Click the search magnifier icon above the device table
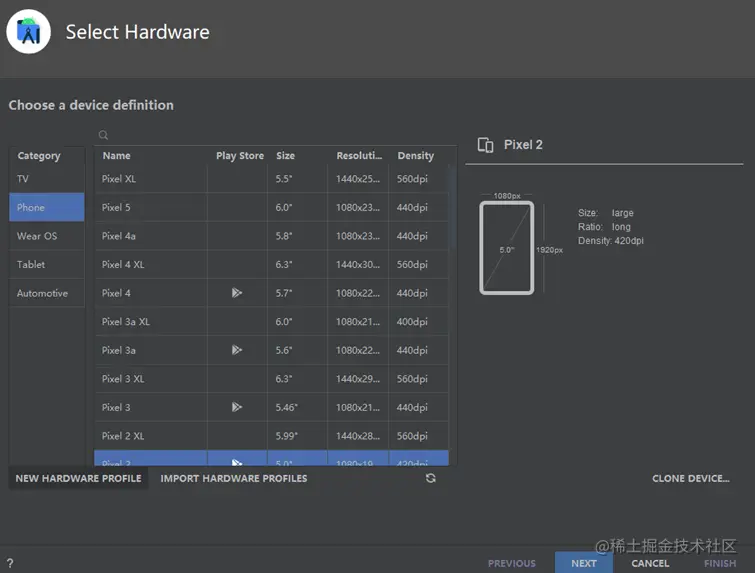The height and width of the screenshot is (573, 755). coord(103,135)
